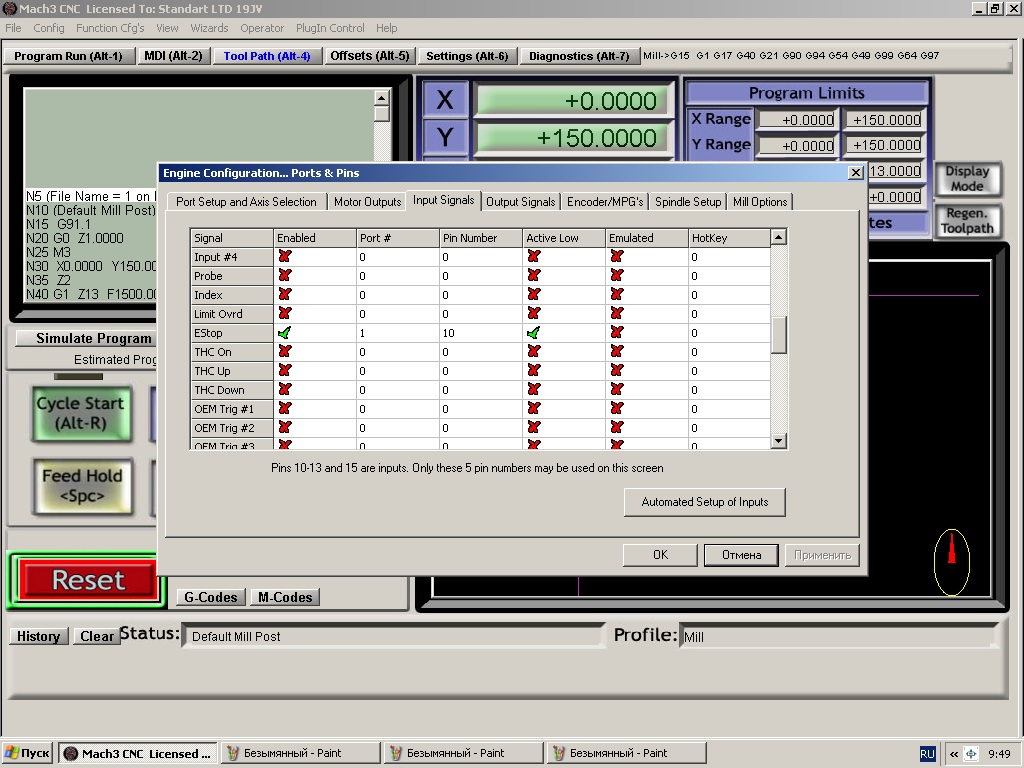
Task: Open the G-Codes reference button
Action: (x=210, y=597)
